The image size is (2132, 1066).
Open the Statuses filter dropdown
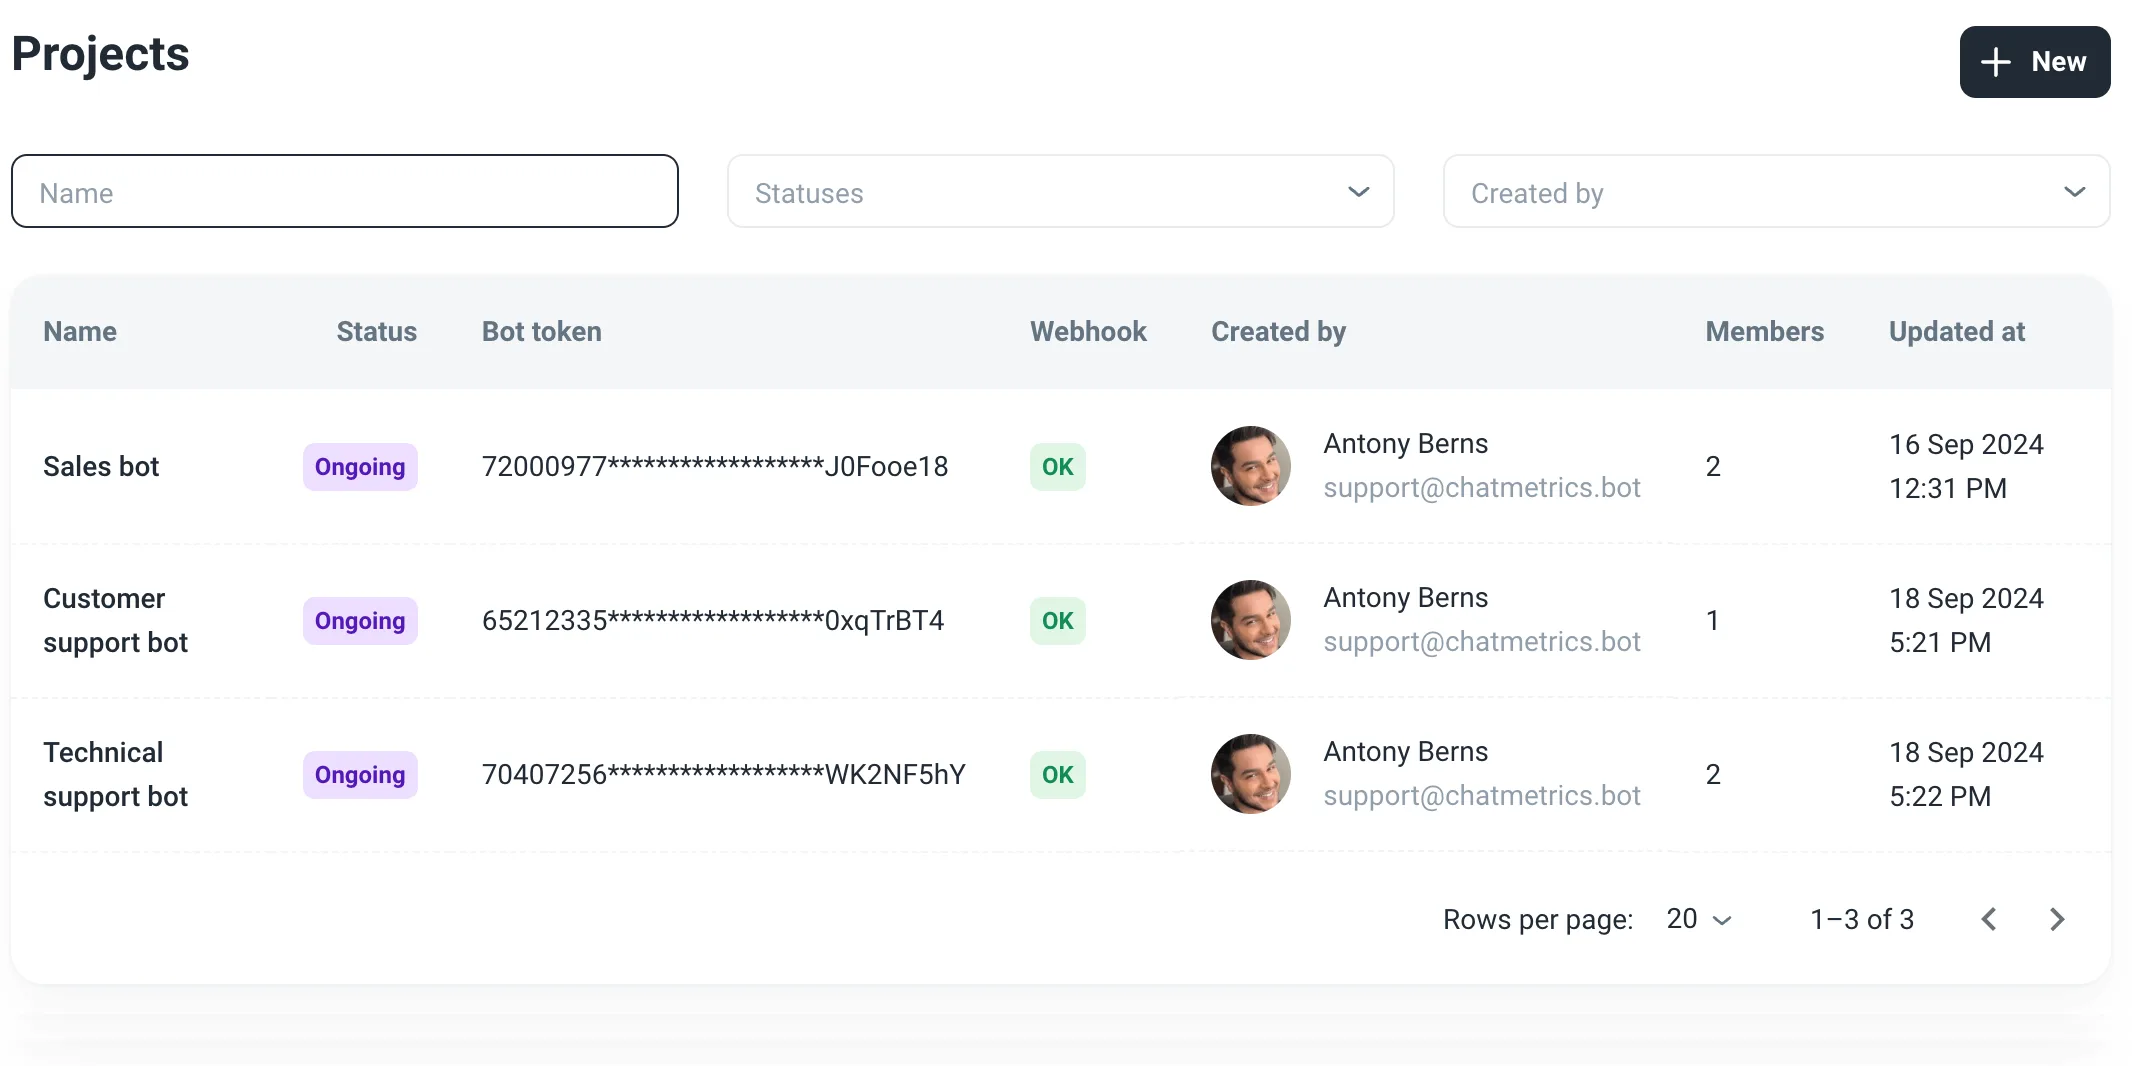tap(1060, 191)
